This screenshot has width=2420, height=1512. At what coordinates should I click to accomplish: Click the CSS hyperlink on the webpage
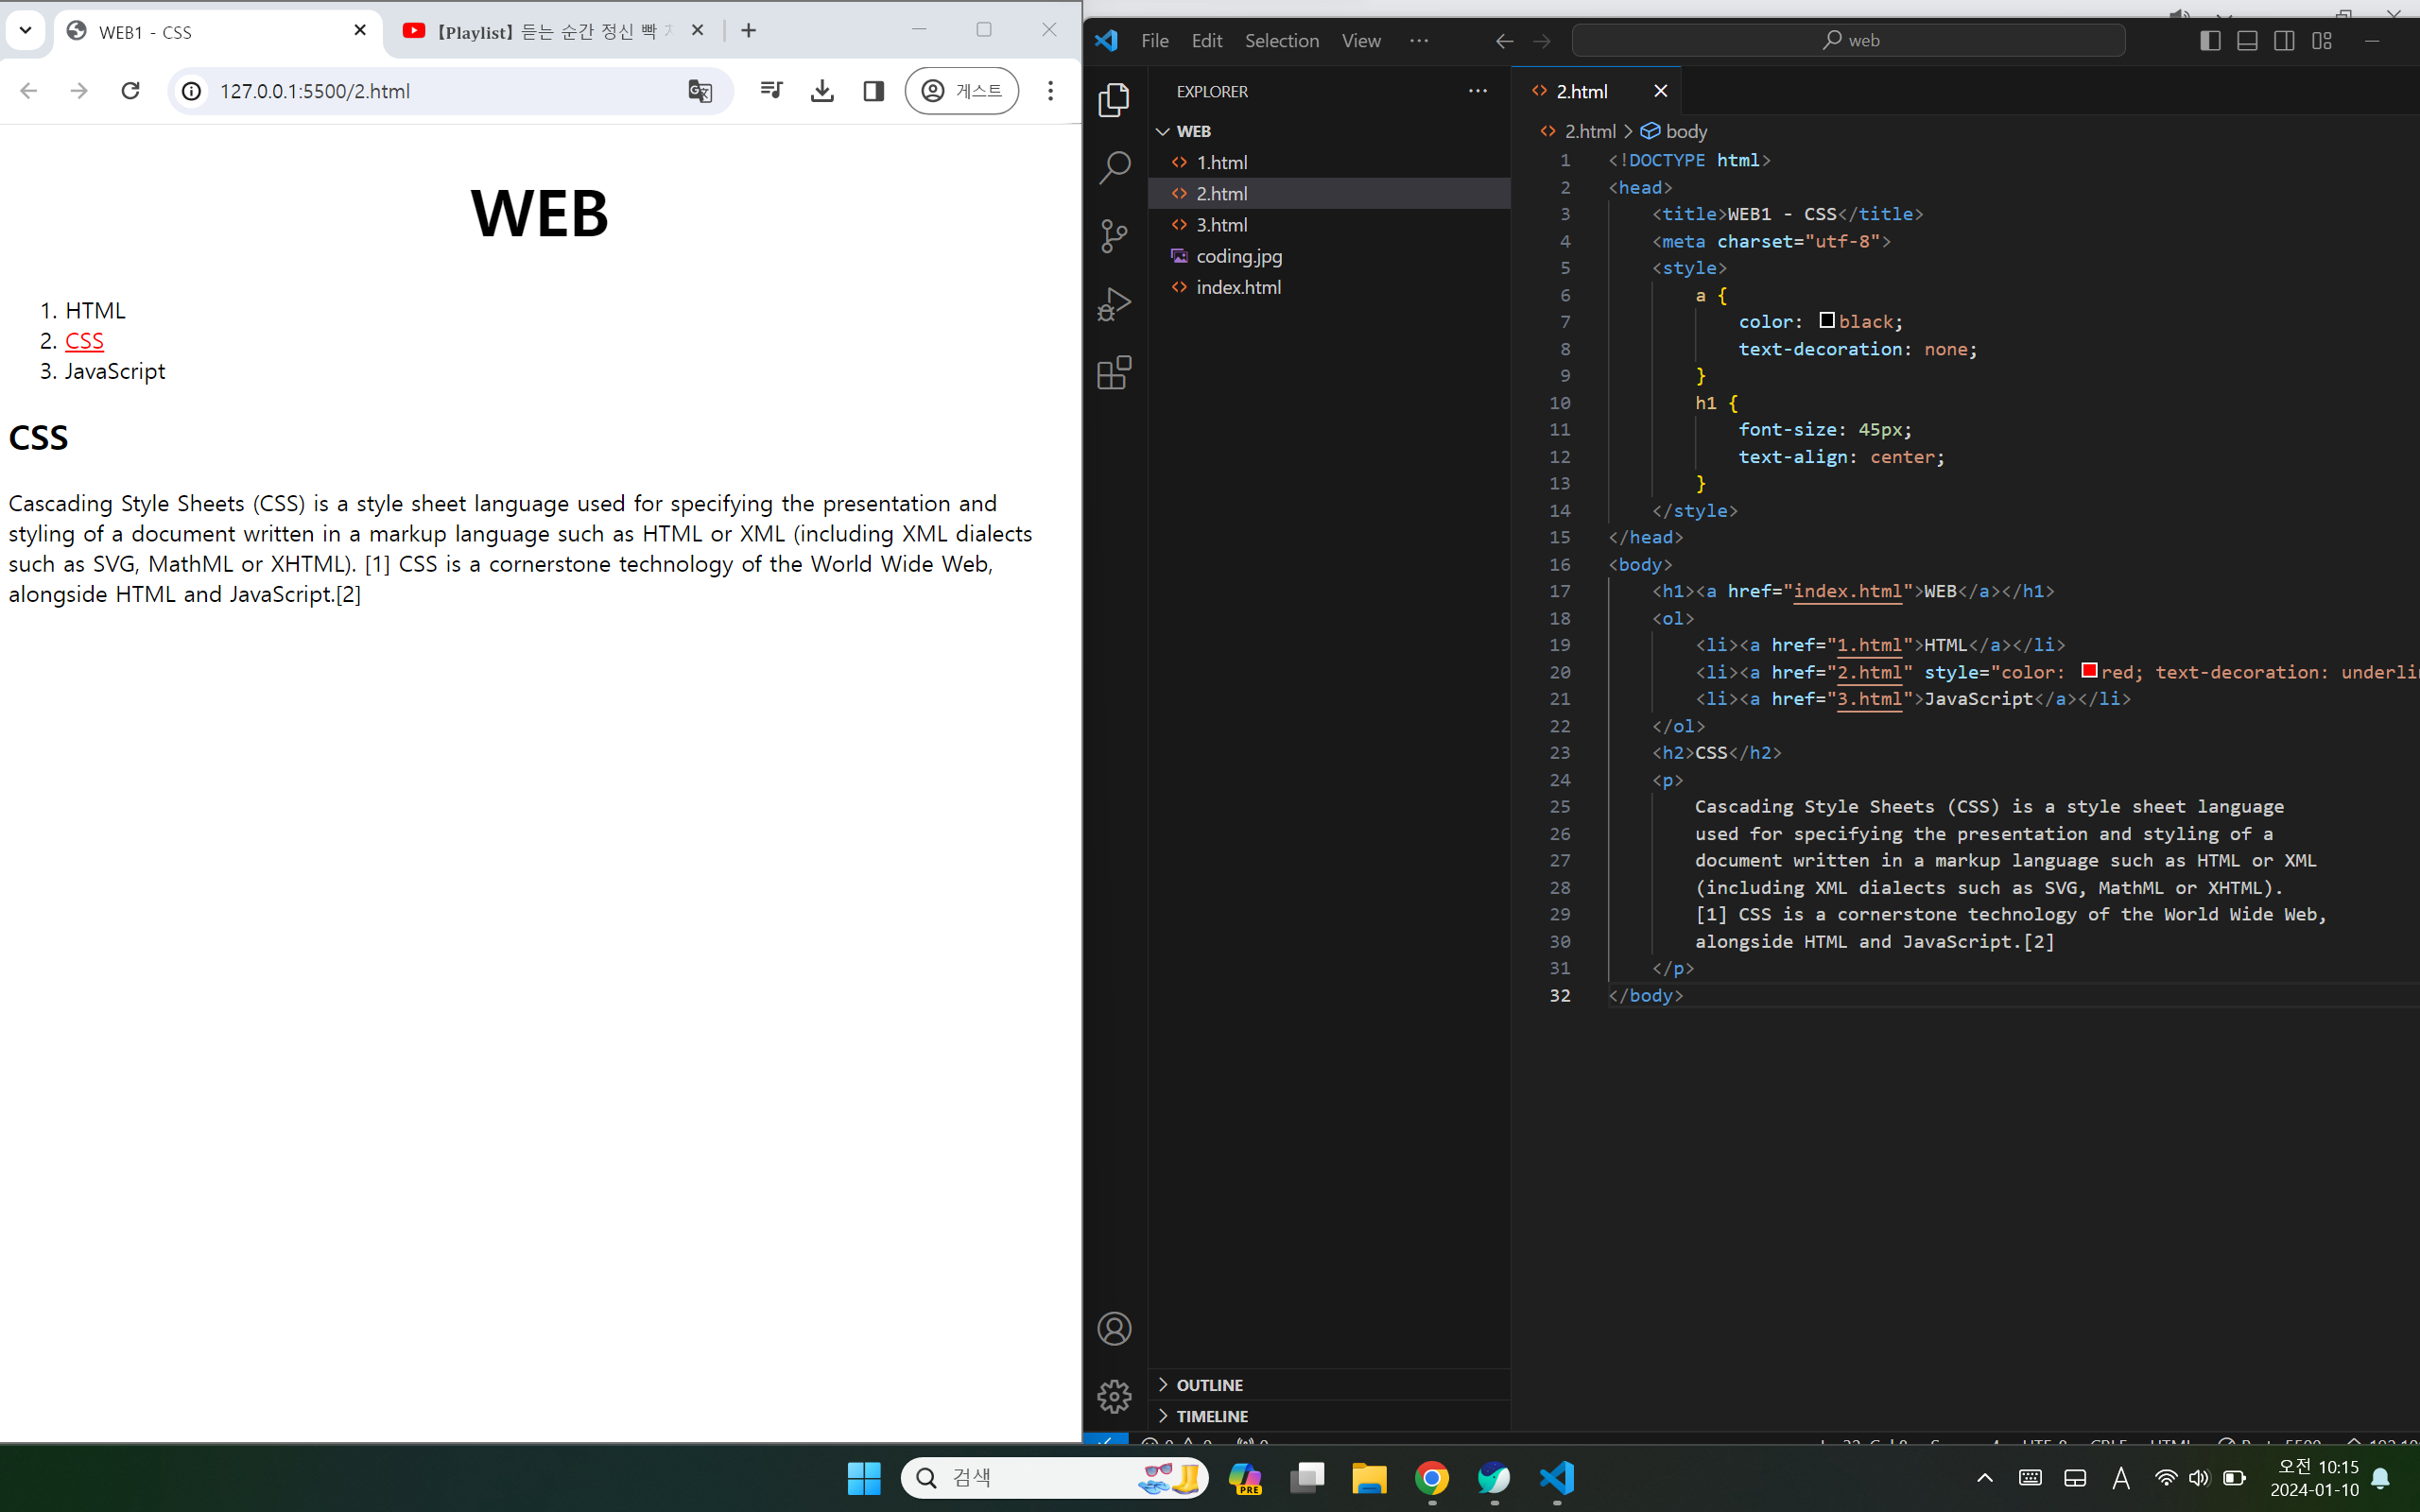click(x=84, y=340)
